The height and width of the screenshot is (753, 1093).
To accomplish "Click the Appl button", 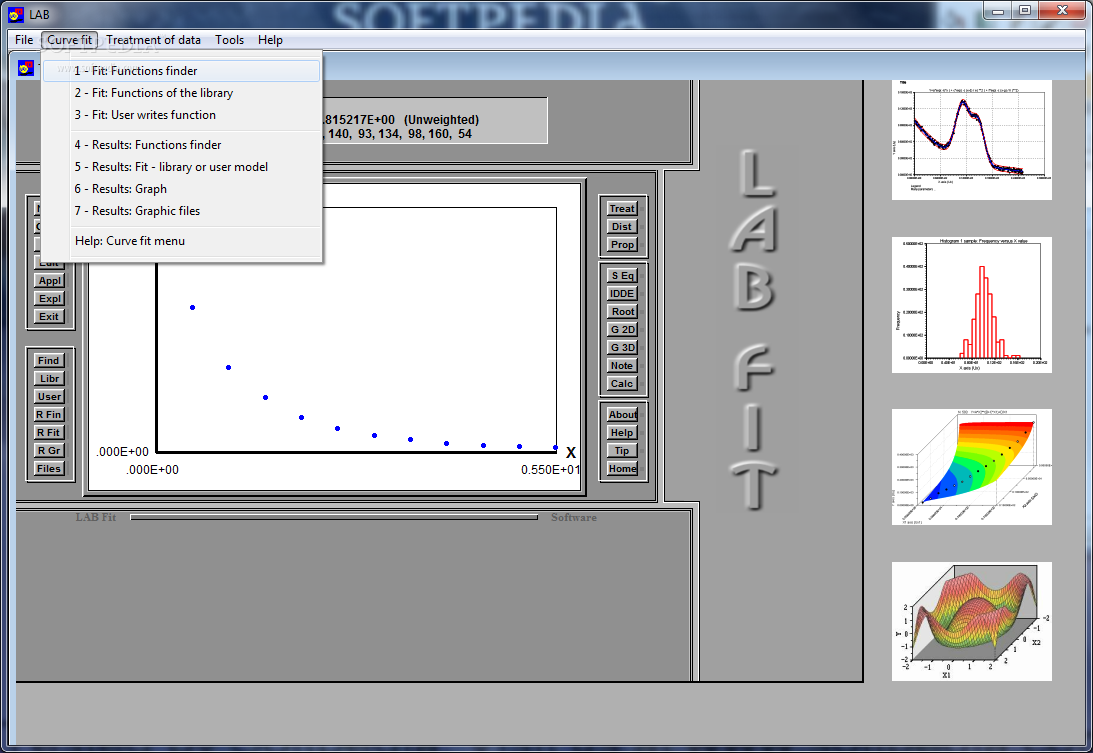I will click(49, 280).
